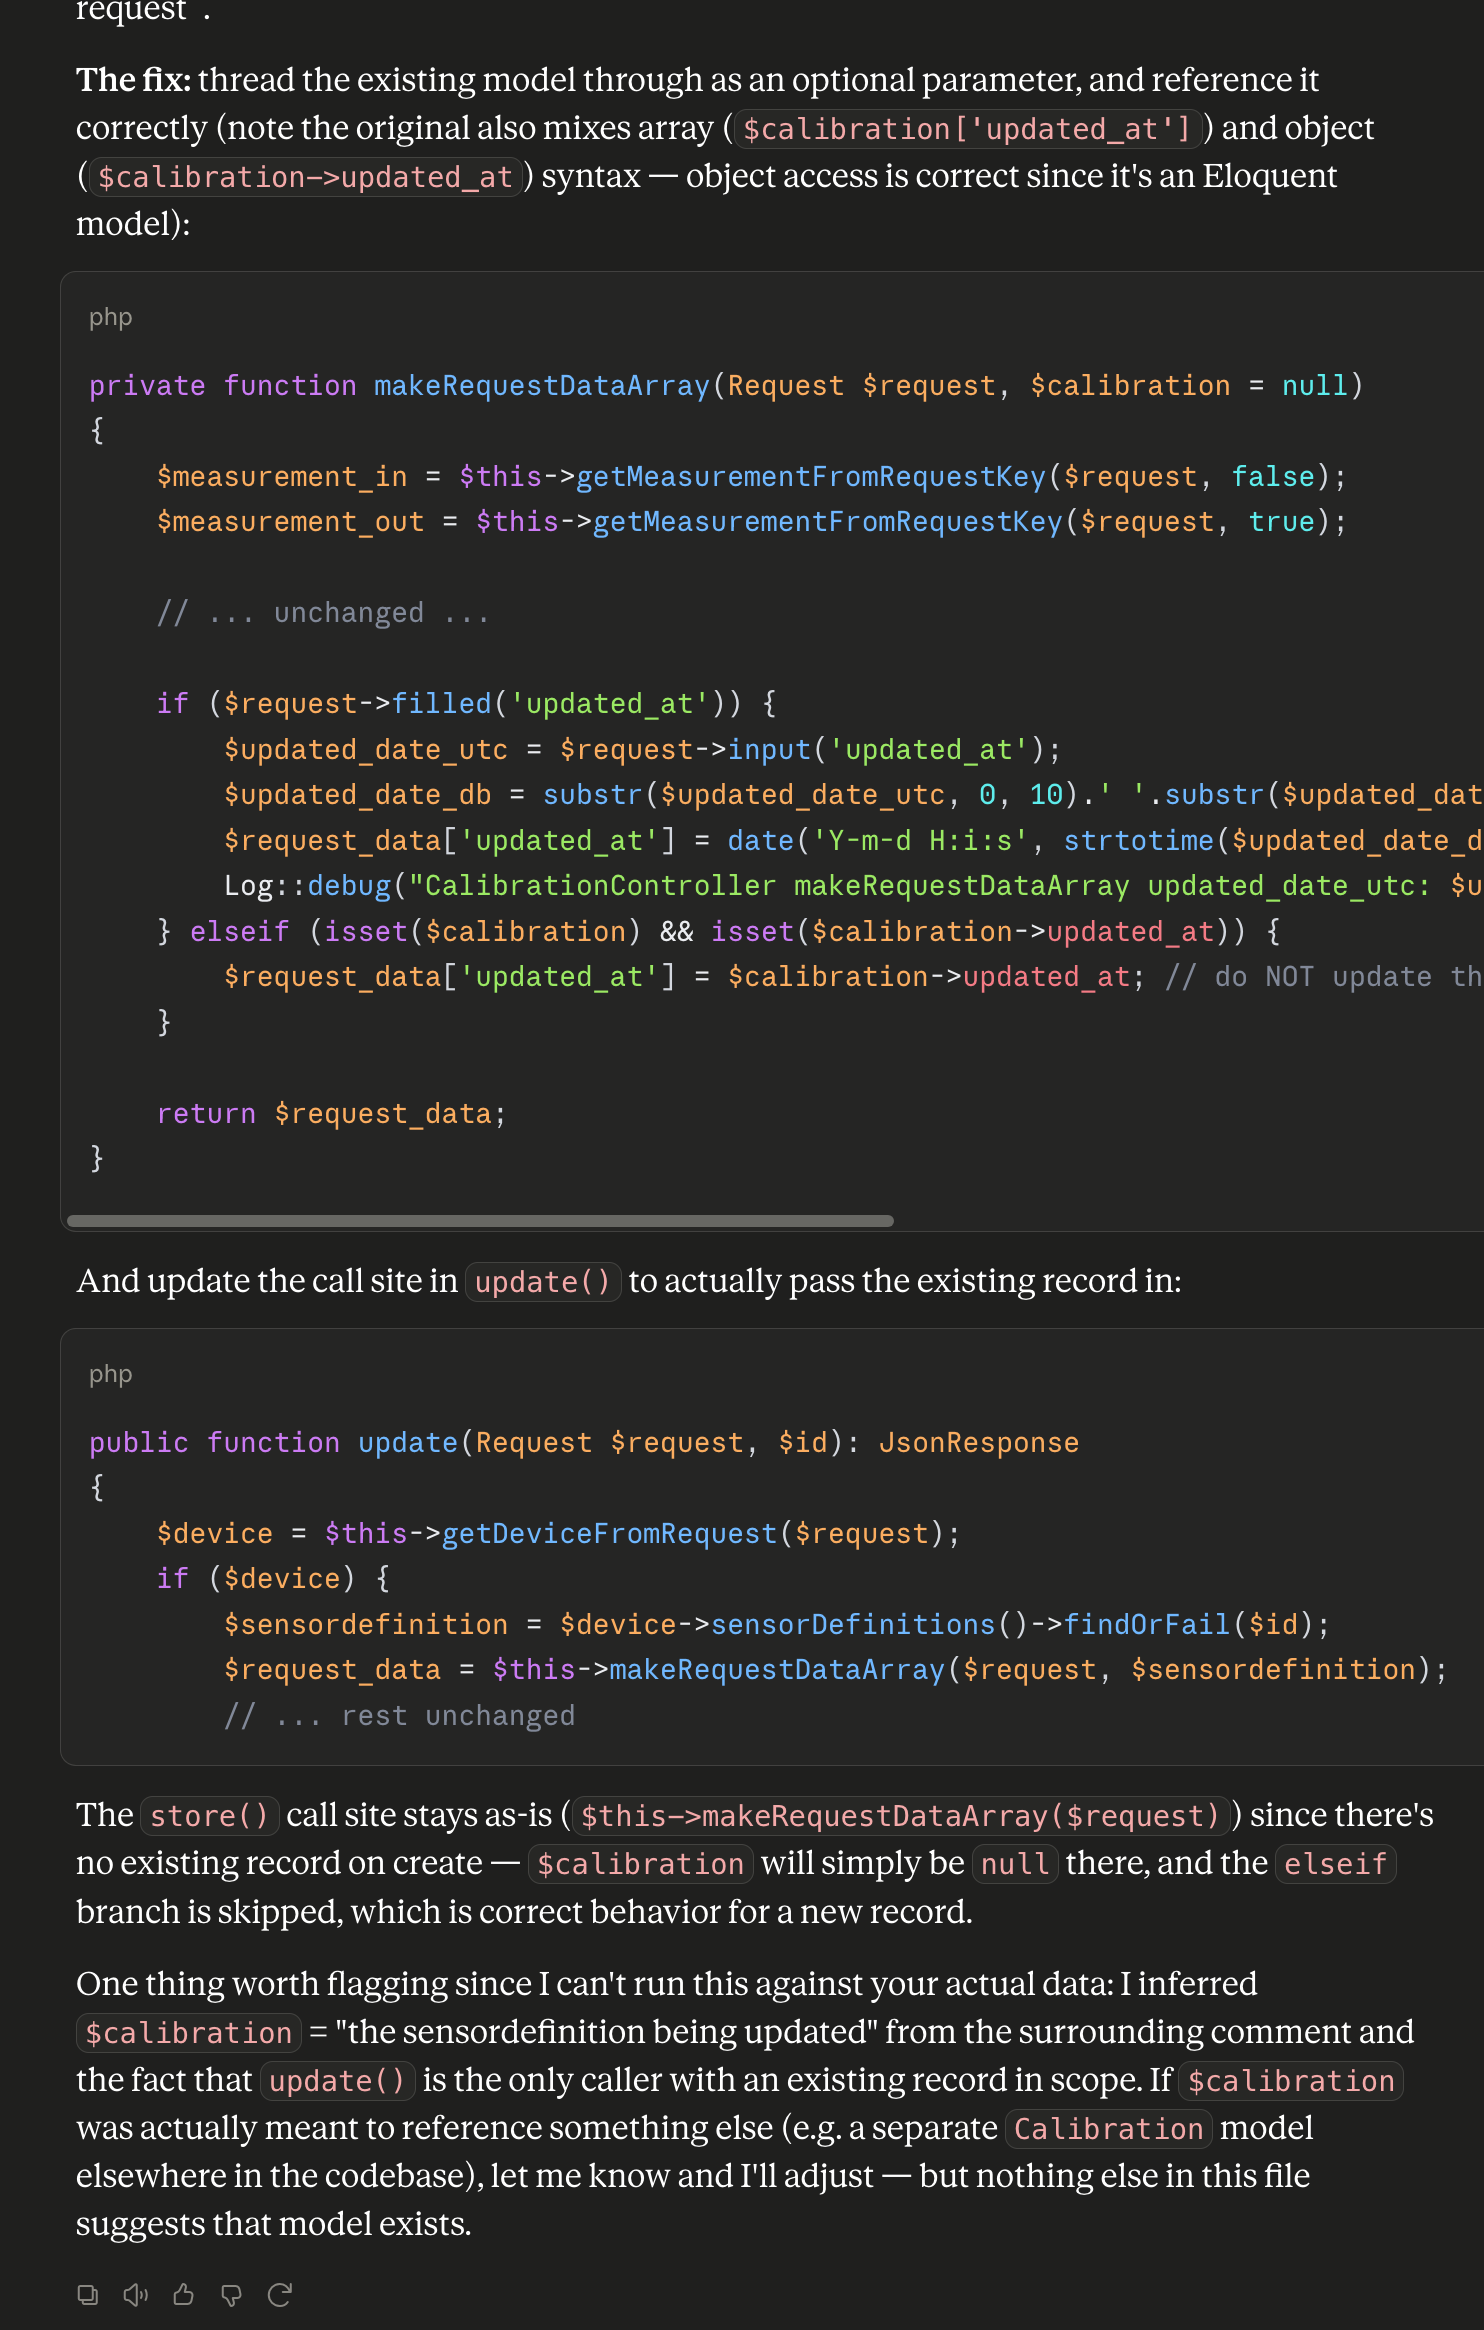
Task: Click inline code $calibration before 'will simply be'
Action: [640, 1864]
